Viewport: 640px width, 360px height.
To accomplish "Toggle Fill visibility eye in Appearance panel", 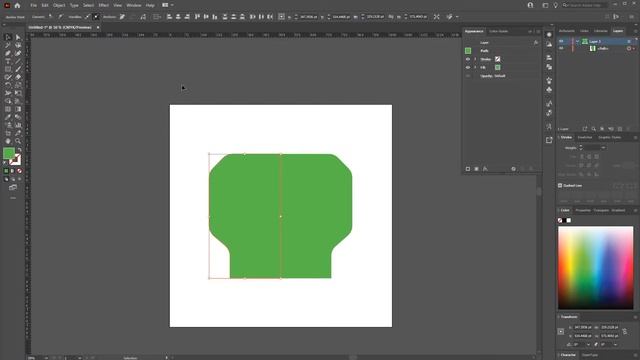I will (468, 67).
